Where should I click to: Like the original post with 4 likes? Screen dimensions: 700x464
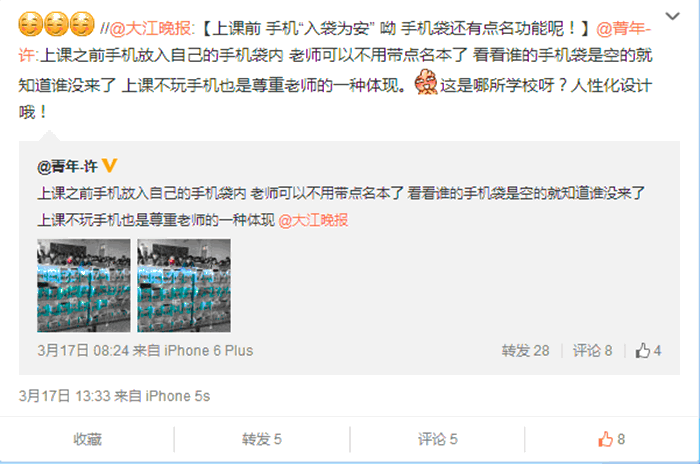[643, 351]
